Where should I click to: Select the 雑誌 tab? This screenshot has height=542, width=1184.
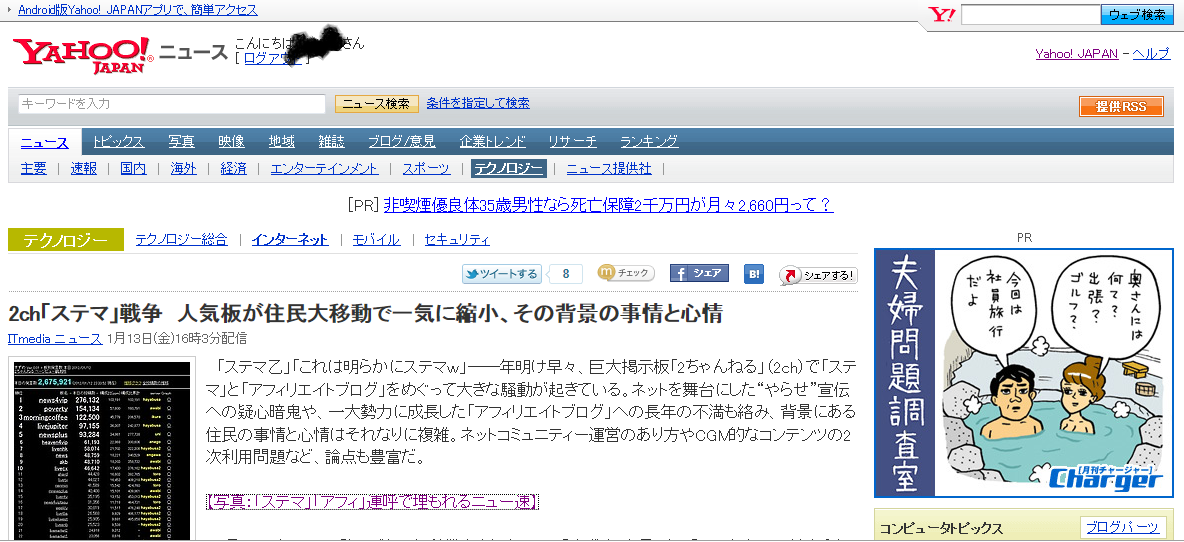pyautogui.click(x=331, y=141)
